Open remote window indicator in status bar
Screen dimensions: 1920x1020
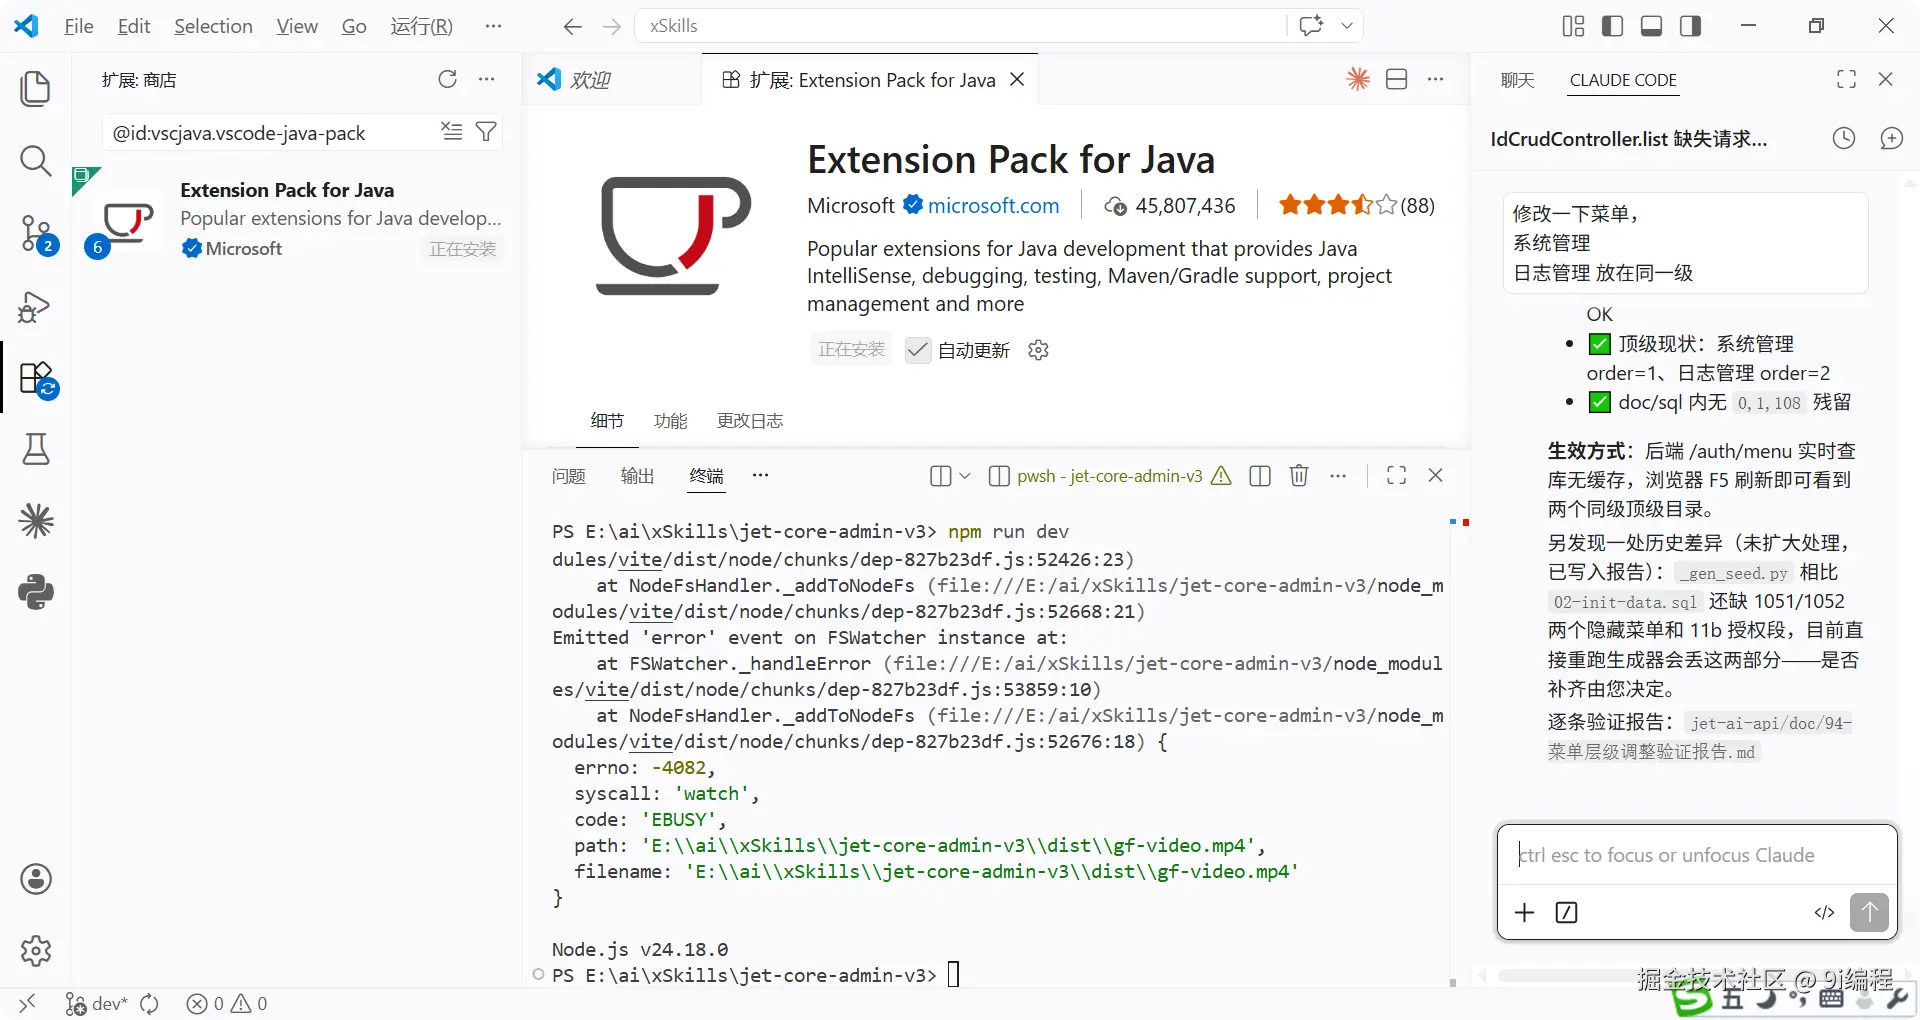[x=27, y=1004]
